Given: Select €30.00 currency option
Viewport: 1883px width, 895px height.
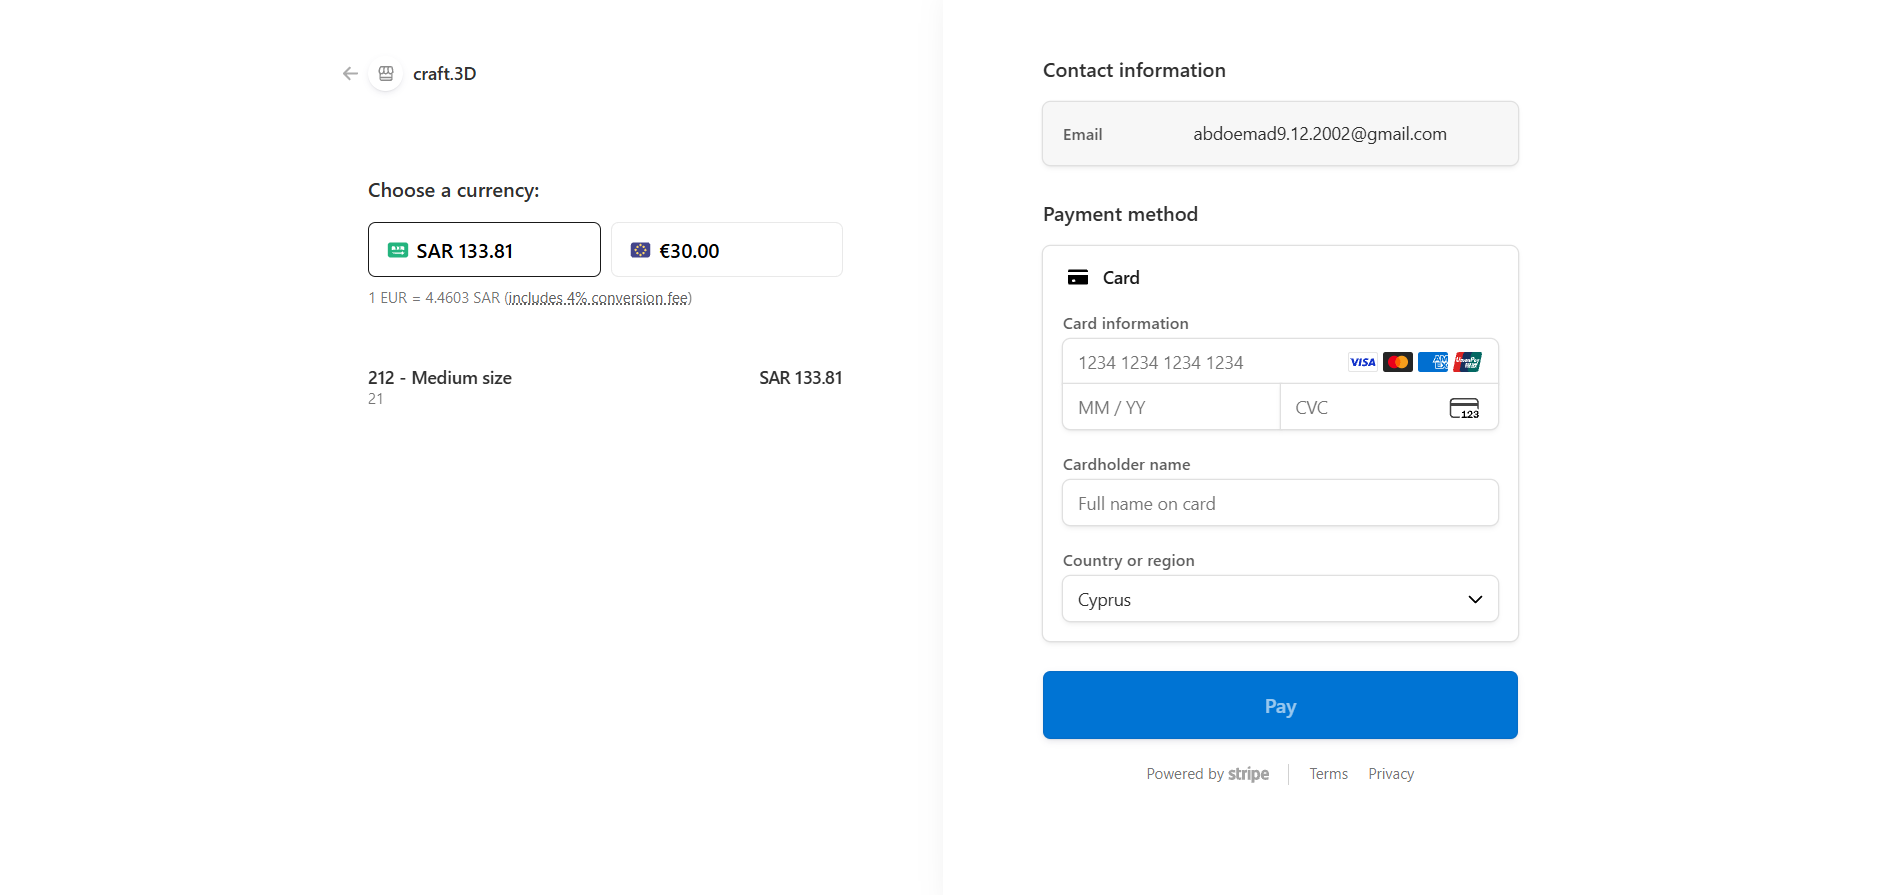Looking at the screenshot, I should (x=727, y=250).
